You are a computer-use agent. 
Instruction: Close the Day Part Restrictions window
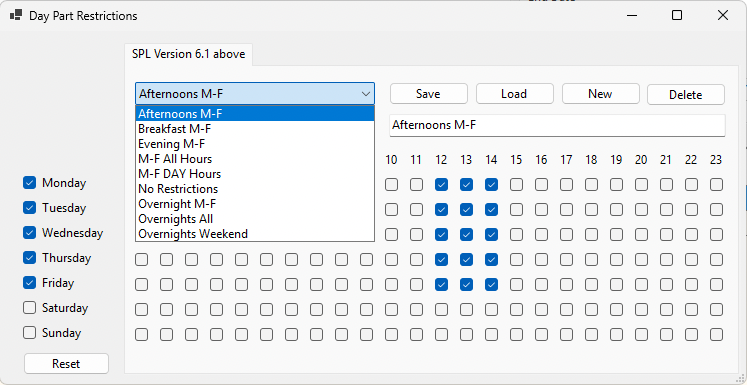(x=722, y=15)
